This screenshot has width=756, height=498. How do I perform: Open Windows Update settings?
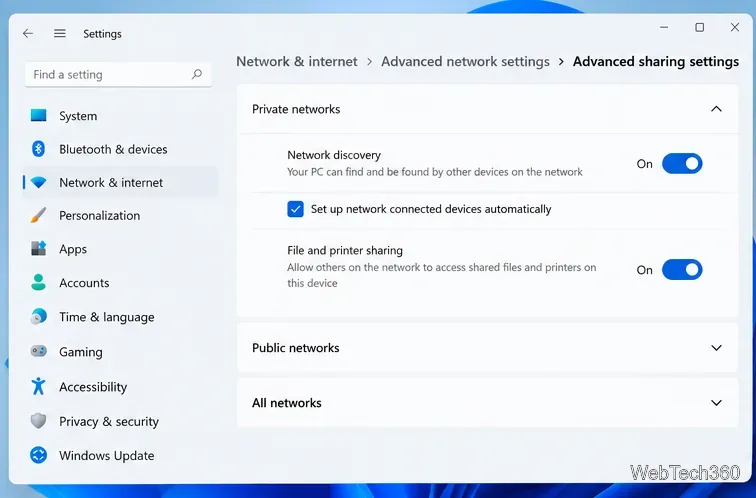click(x=121, y=456)
